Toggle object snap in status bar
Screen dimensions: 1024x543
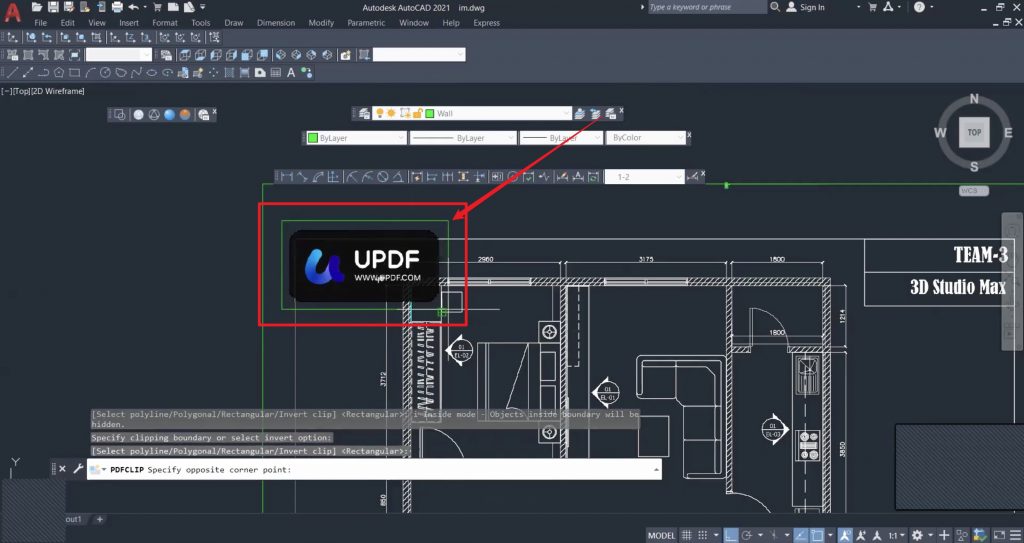coord(817,535)
